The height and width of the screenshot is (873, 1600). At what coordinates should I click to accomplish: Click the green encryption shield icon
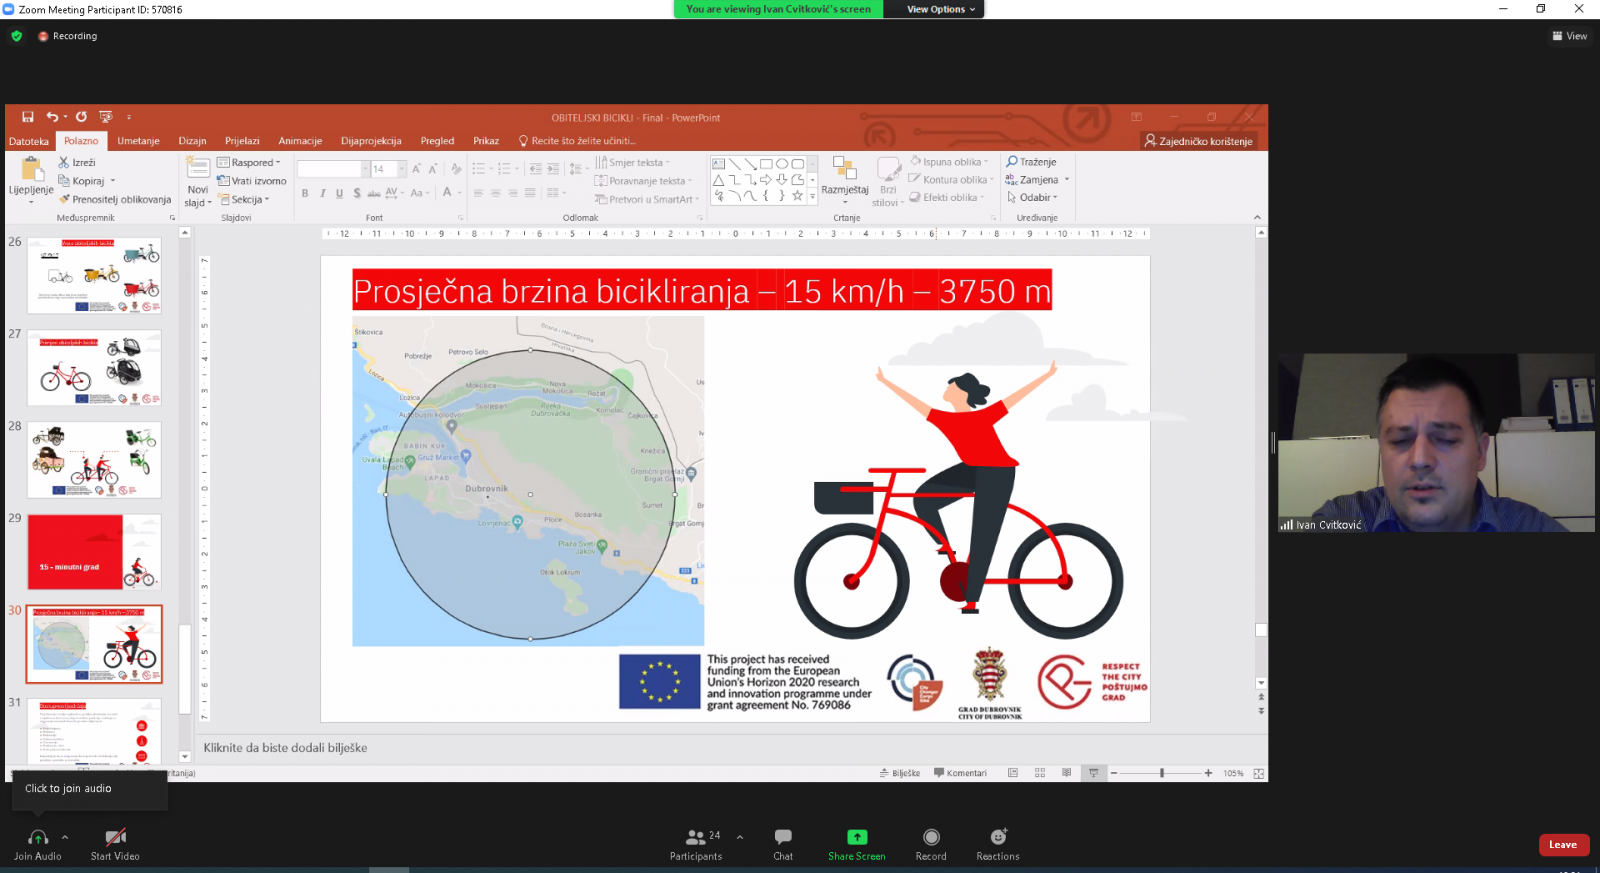[x=16, y=36]
